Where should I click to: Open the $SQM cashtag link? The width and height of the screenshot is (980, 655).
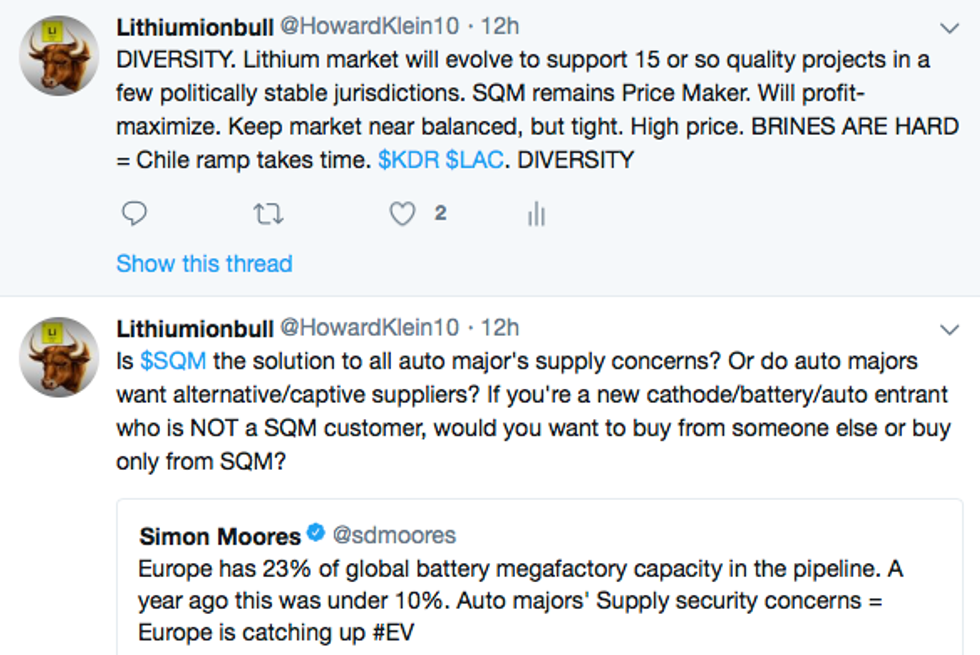pos(175,360)
